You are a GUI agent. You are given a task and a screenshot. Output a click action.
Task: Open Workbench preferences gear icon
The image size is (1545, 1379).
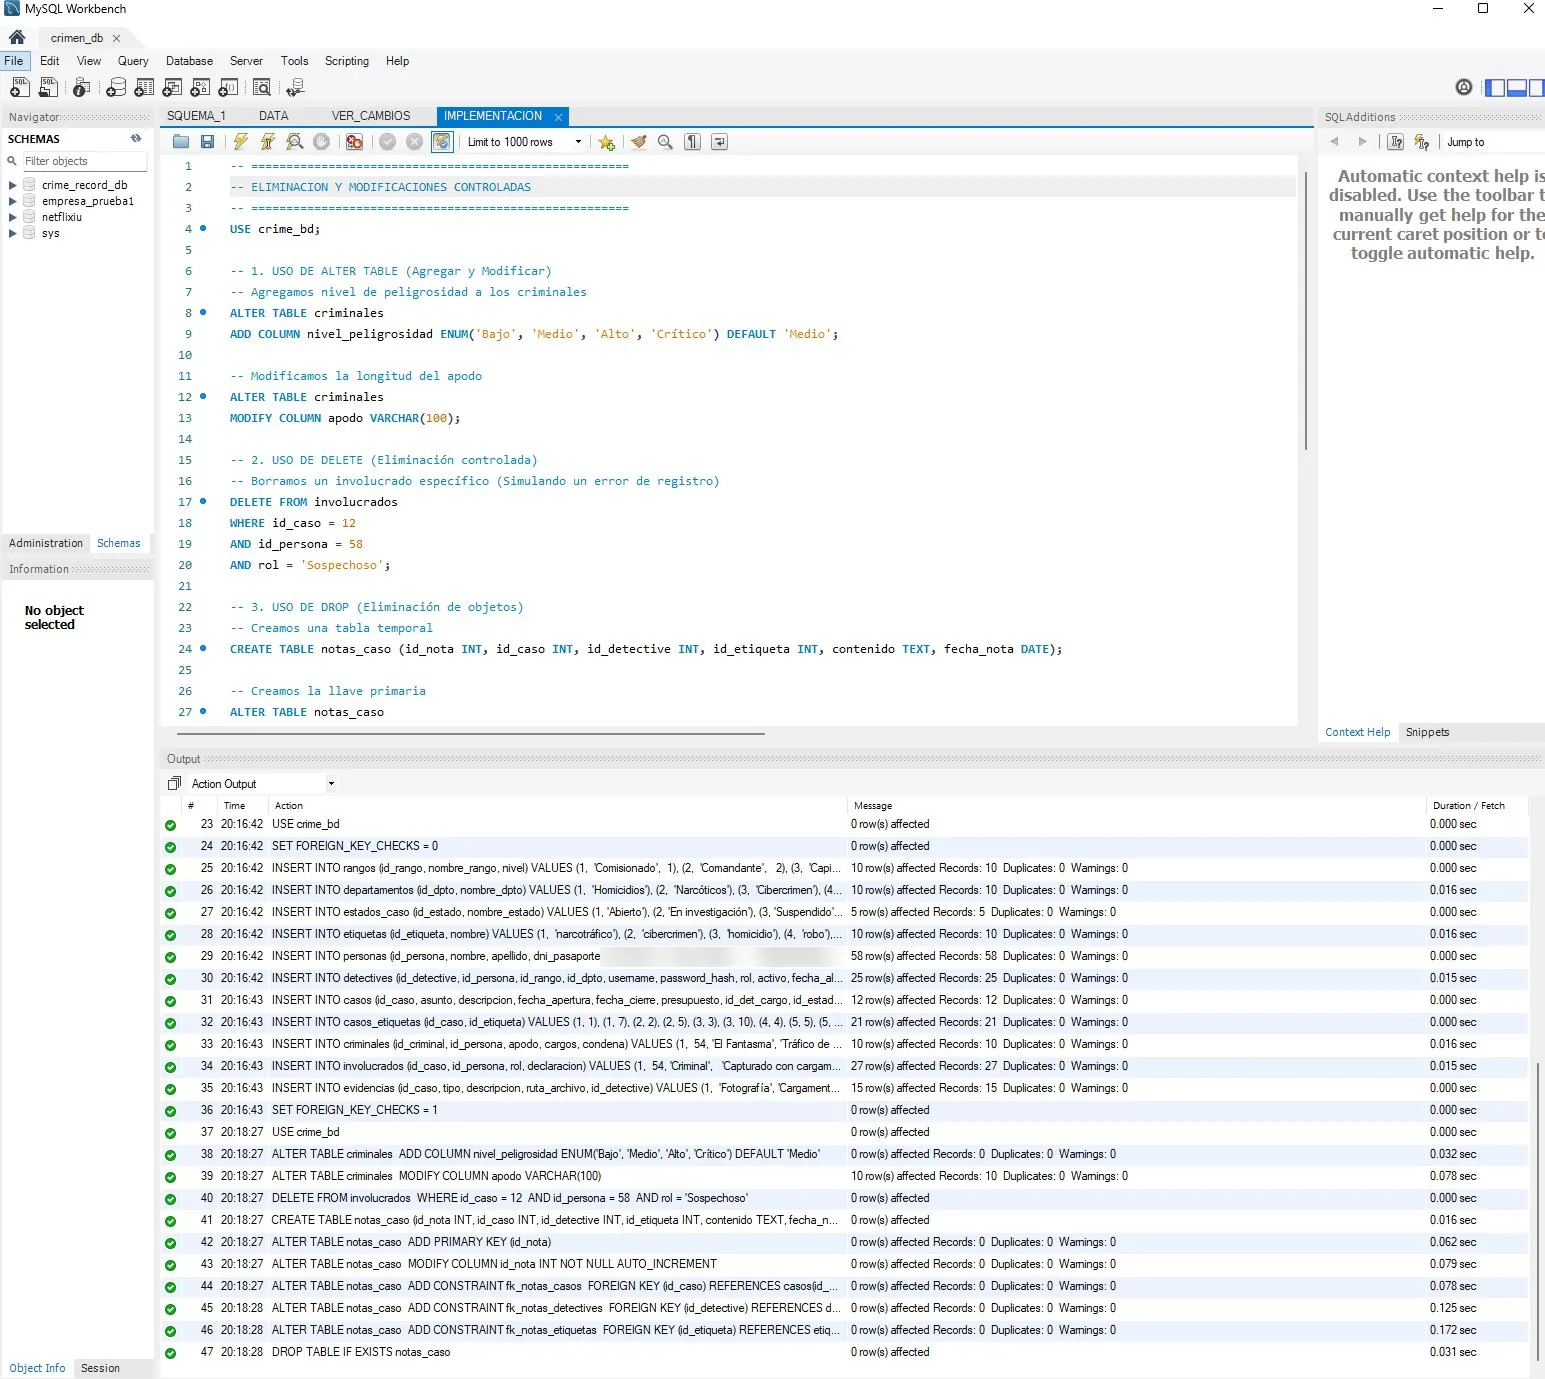[x=1464, y=88]
